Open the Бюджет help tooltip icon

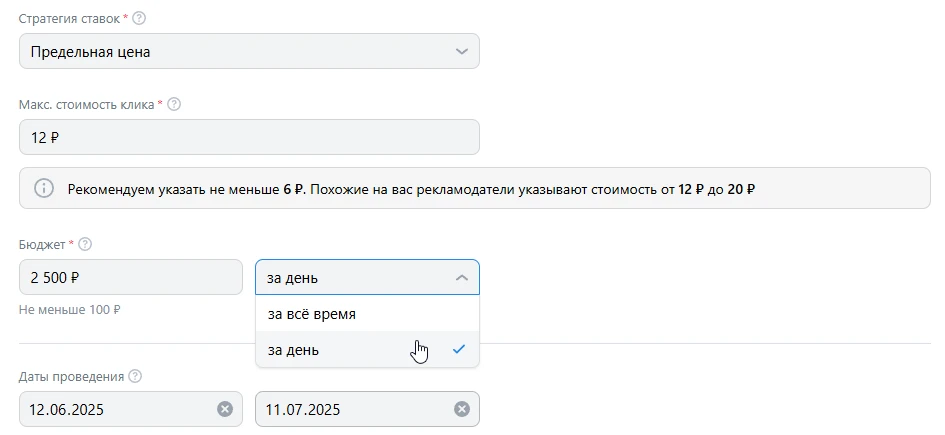(x=85, y=244)
